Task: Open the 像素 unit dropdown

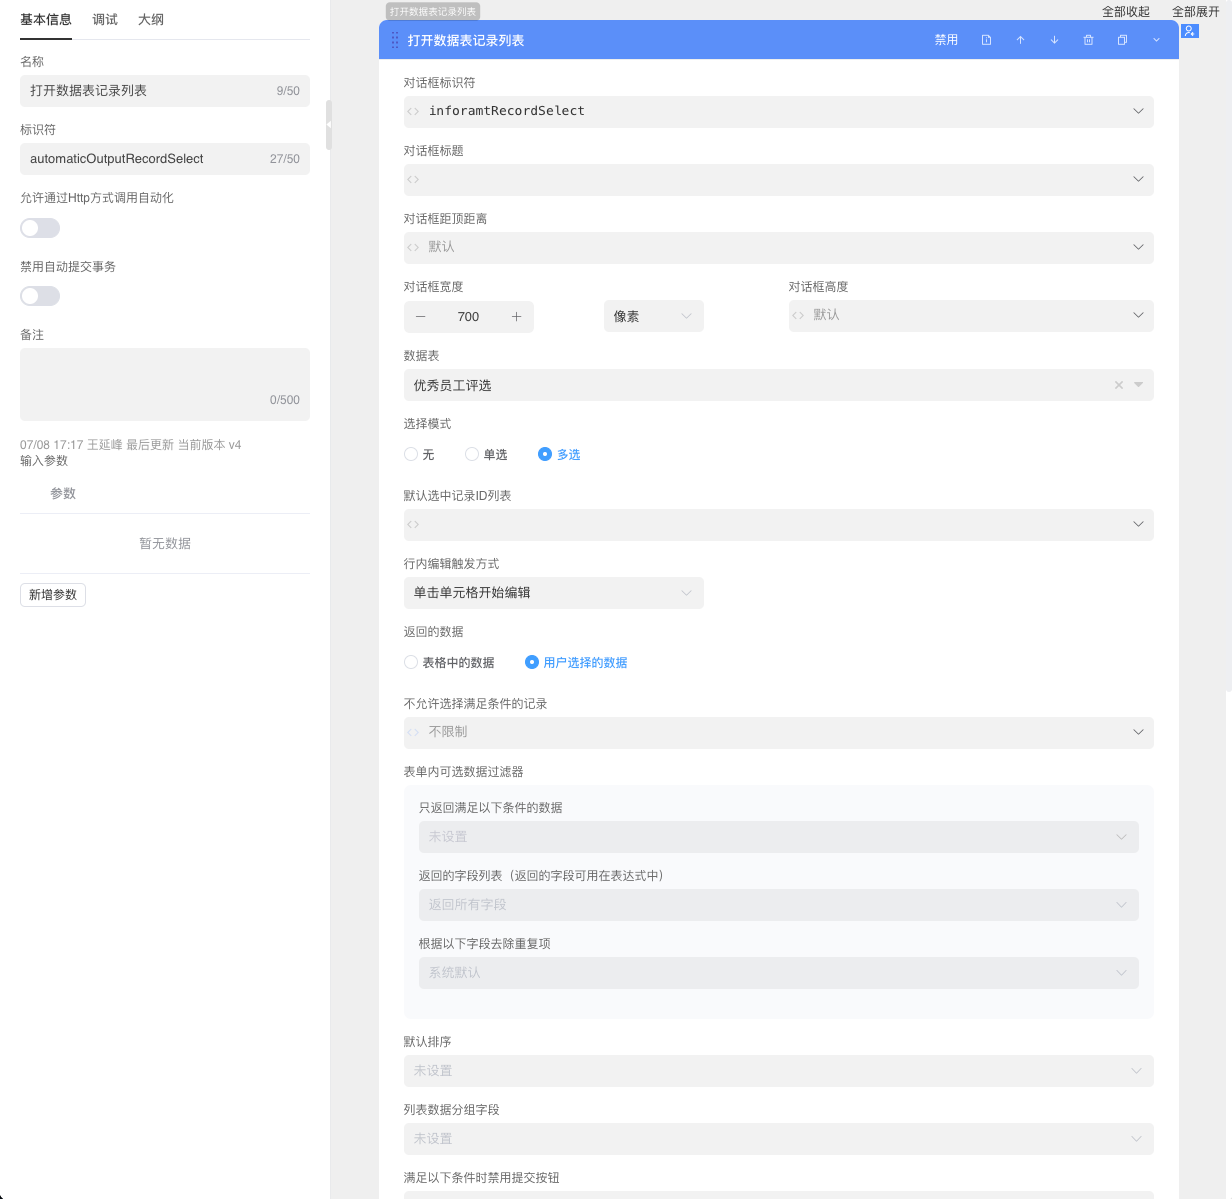Action: (653, 316)
